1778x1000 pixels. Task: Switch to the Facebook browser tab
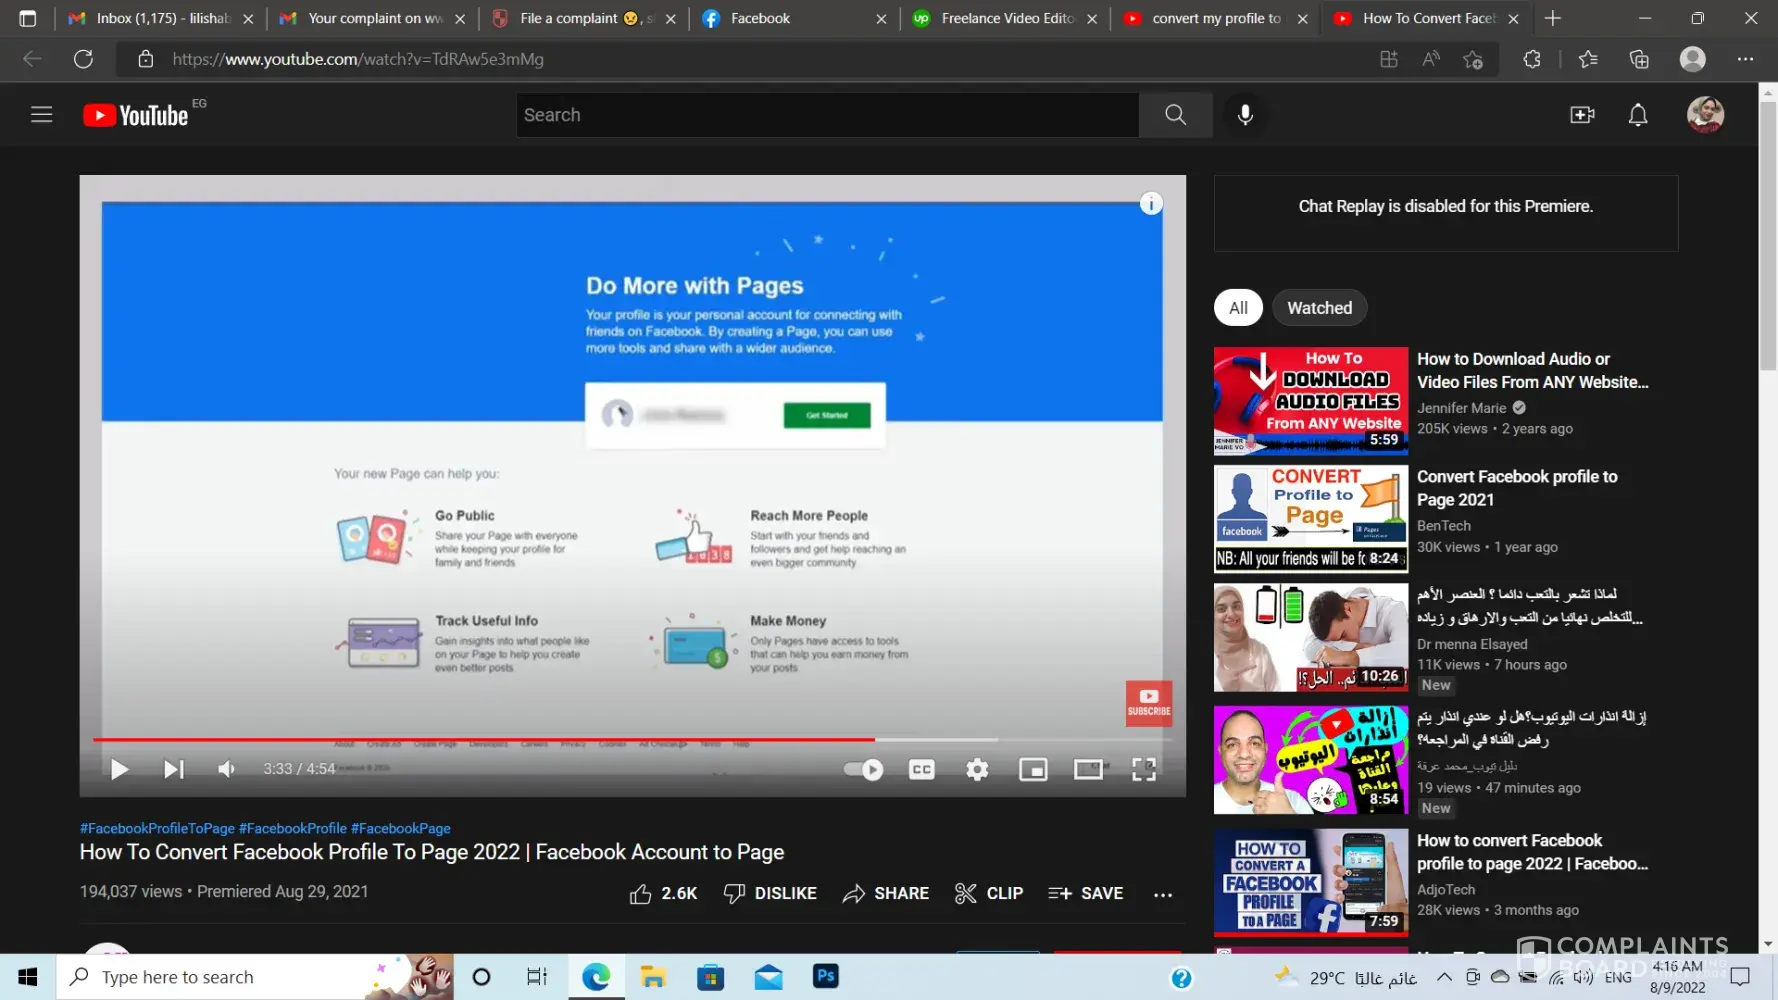click(760, 18)
